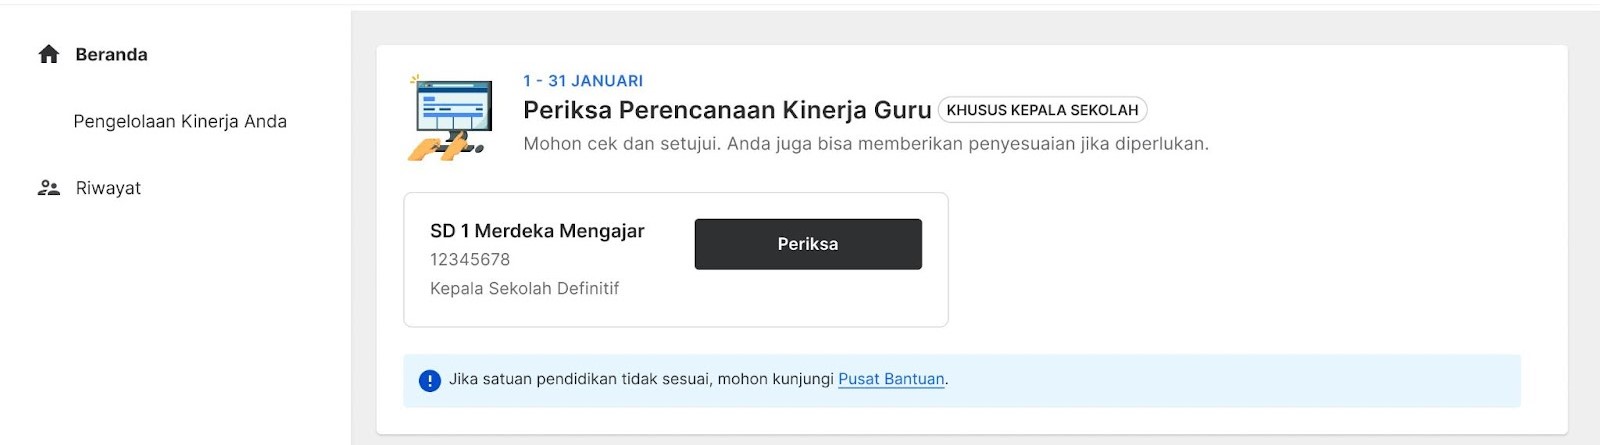Click the Beranda home icon
This screenshot has width=1600, height=445.
(x=49, y=54)
